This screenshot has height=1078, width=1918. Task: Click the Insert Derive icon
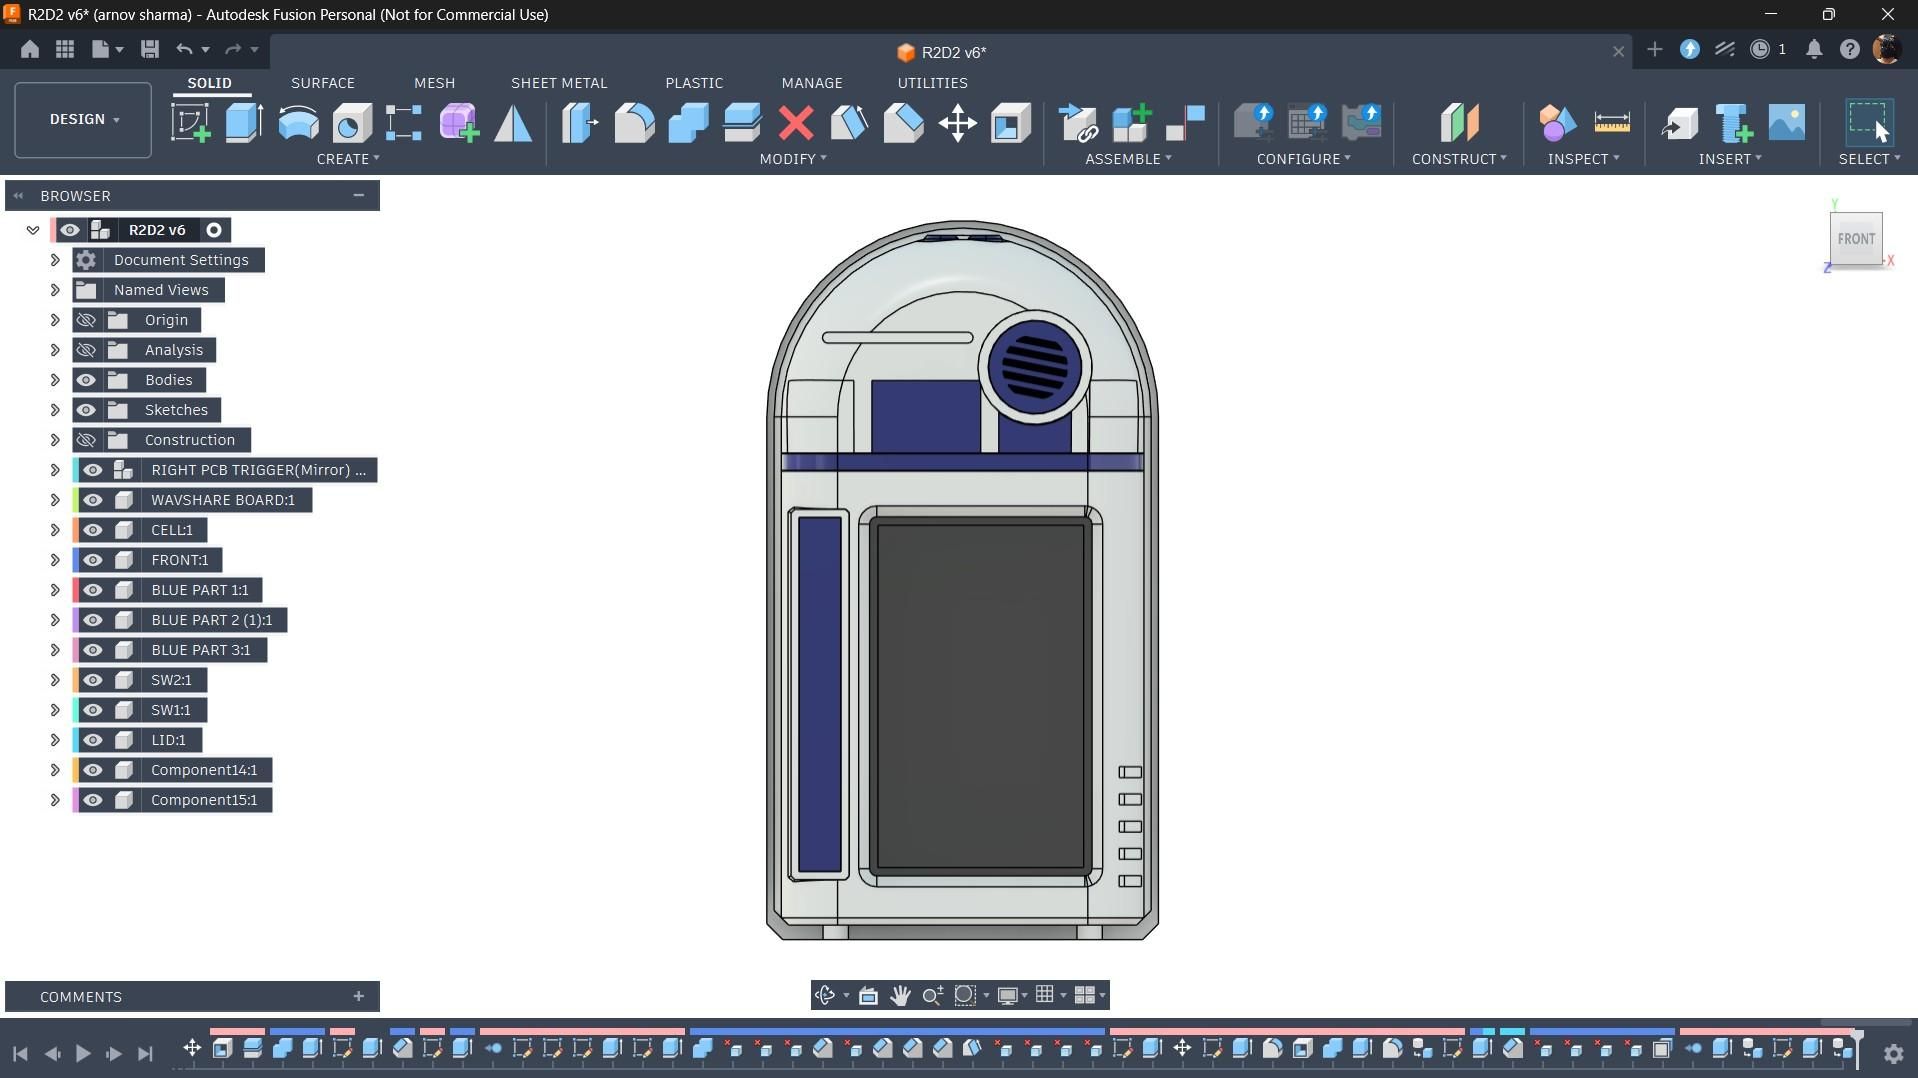(x=1680, y=123)
